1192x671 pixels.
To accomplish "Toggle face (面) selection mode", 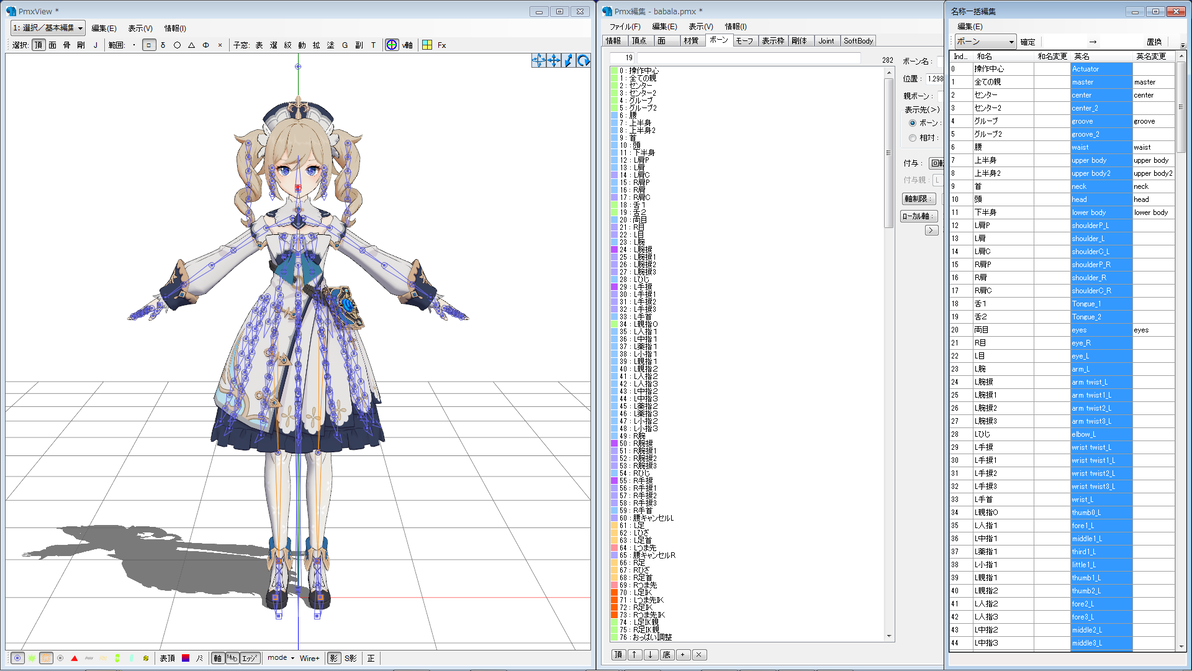I will point(52,46).
